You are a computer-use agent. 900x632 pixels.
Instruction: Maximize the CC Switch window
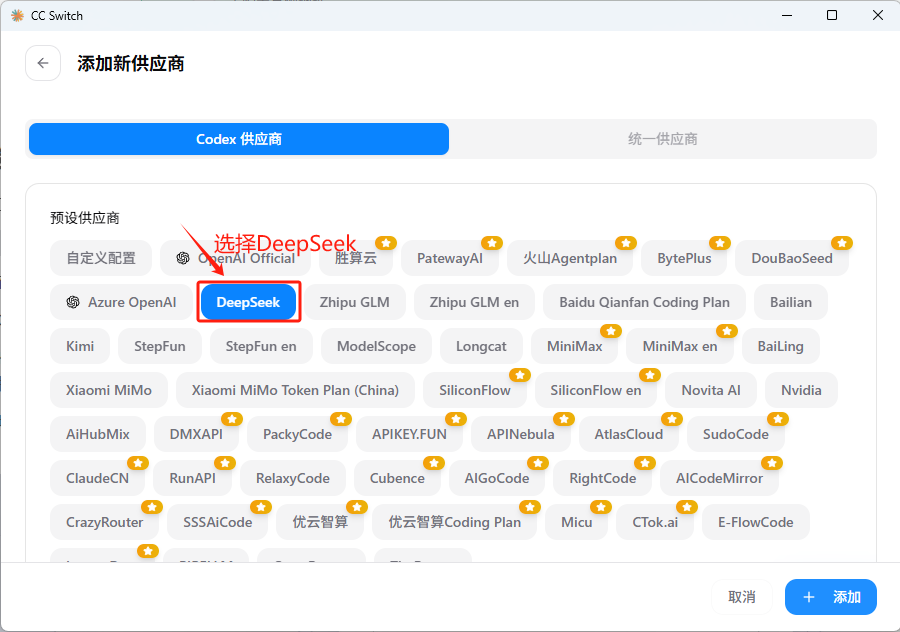[x=832, y=15]
